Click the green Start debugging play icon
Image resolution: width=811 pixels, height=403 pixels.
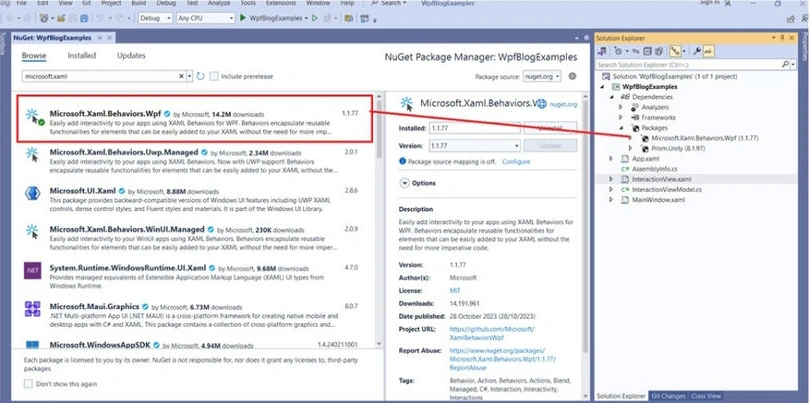click(x=243, y=18)
